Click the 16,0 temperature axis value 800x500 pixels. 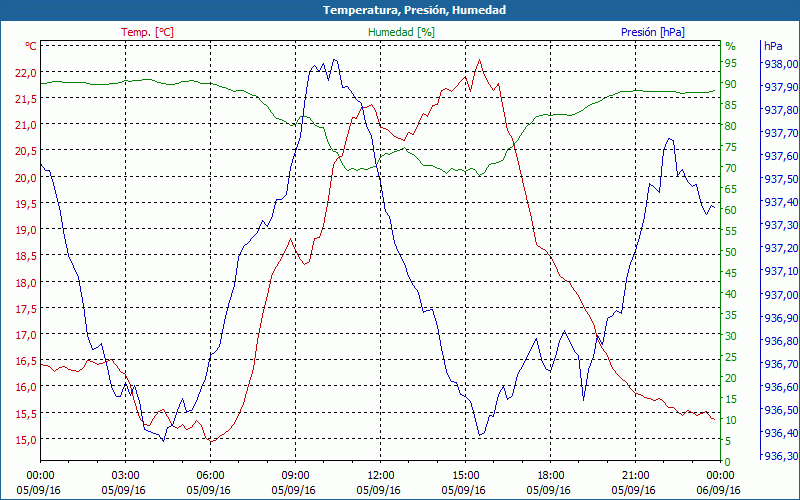[x=26, y=387]
